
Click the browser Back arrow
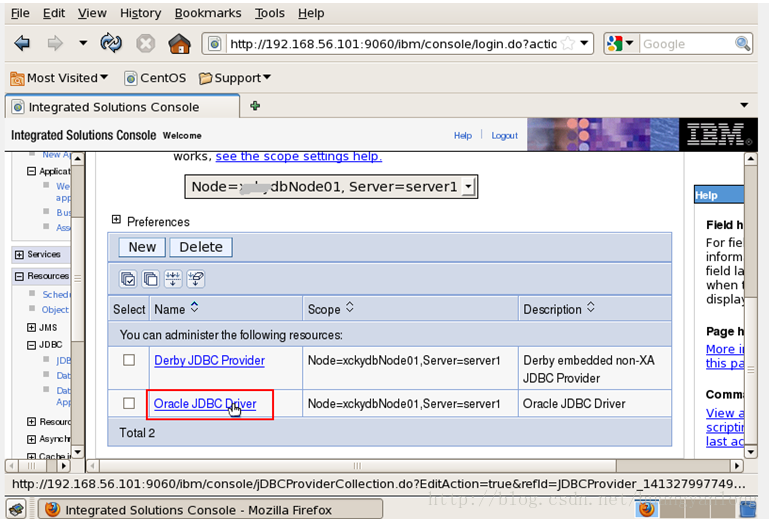pos(22,44)
